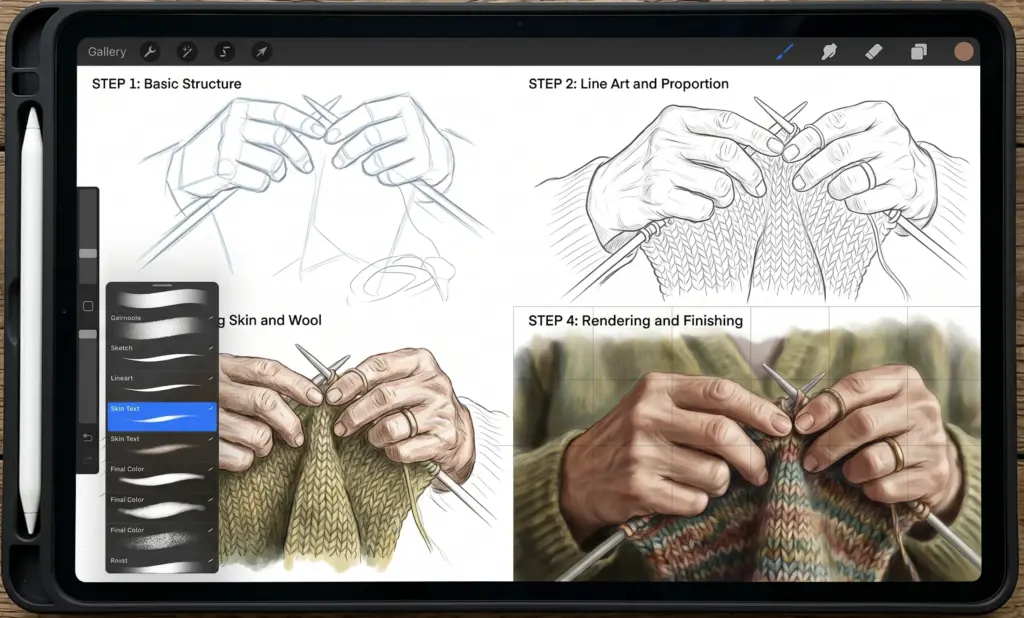Select the Smudge tool
The width and height of the screenshot is (1024, 618).
tap(829, 51)
